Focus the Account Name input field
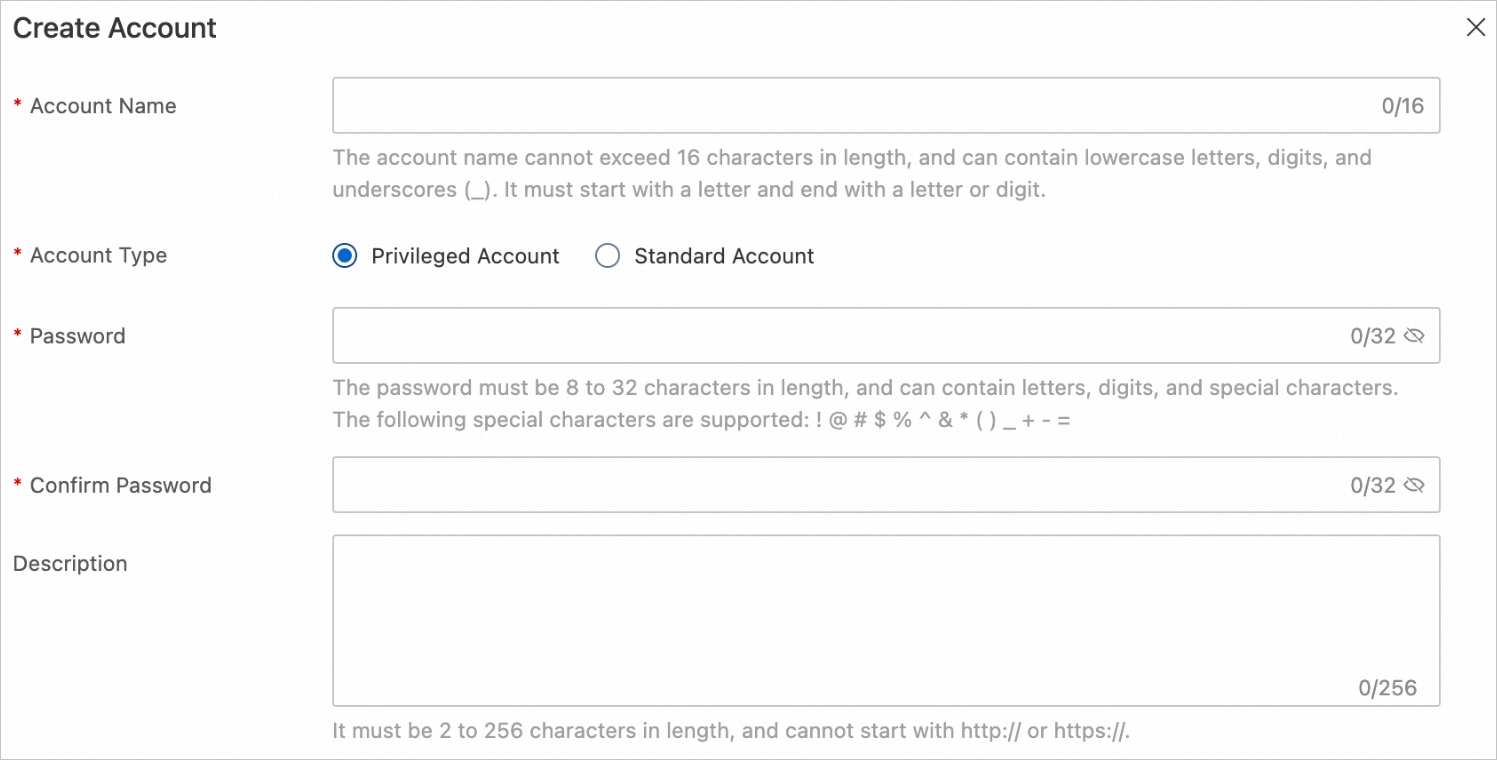Screen dimensions: 1497x760 point(850,106)
